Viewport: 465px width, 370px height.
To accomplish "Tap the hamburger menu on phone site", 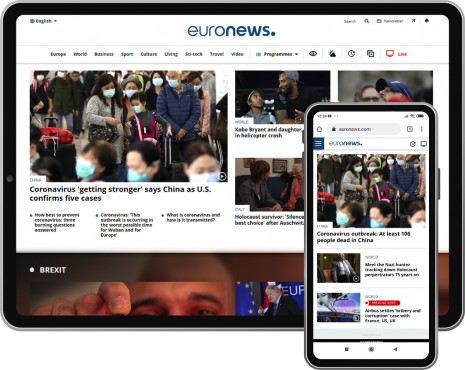I will [318, 143].
